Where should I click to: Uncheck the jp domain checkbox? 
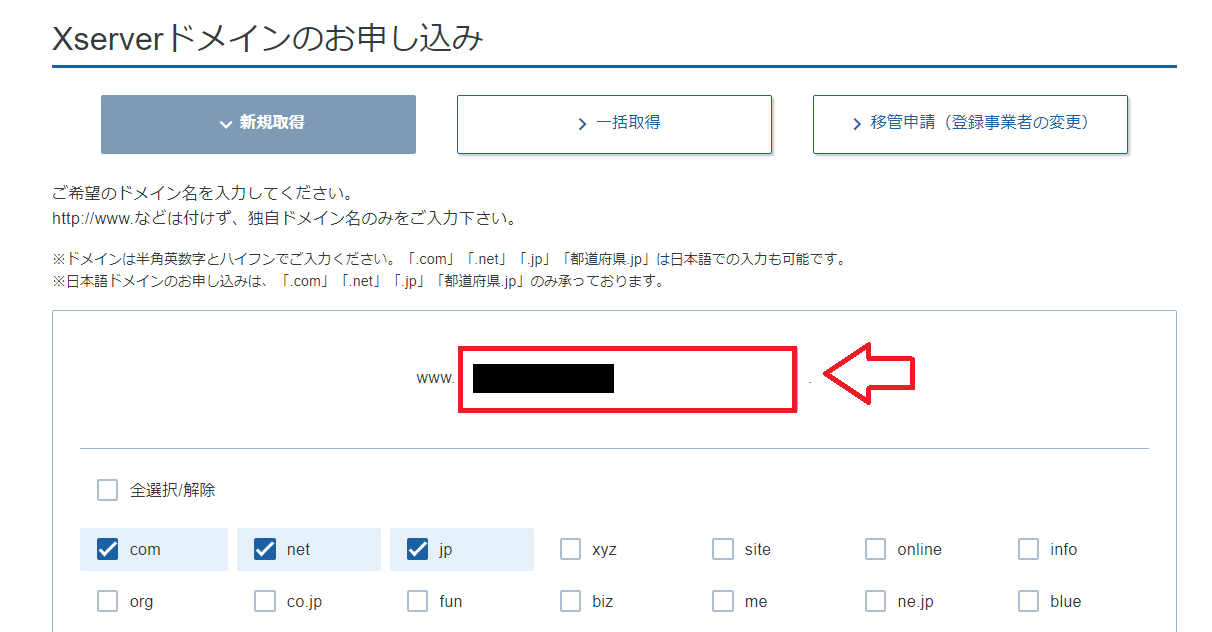point(418,549)
